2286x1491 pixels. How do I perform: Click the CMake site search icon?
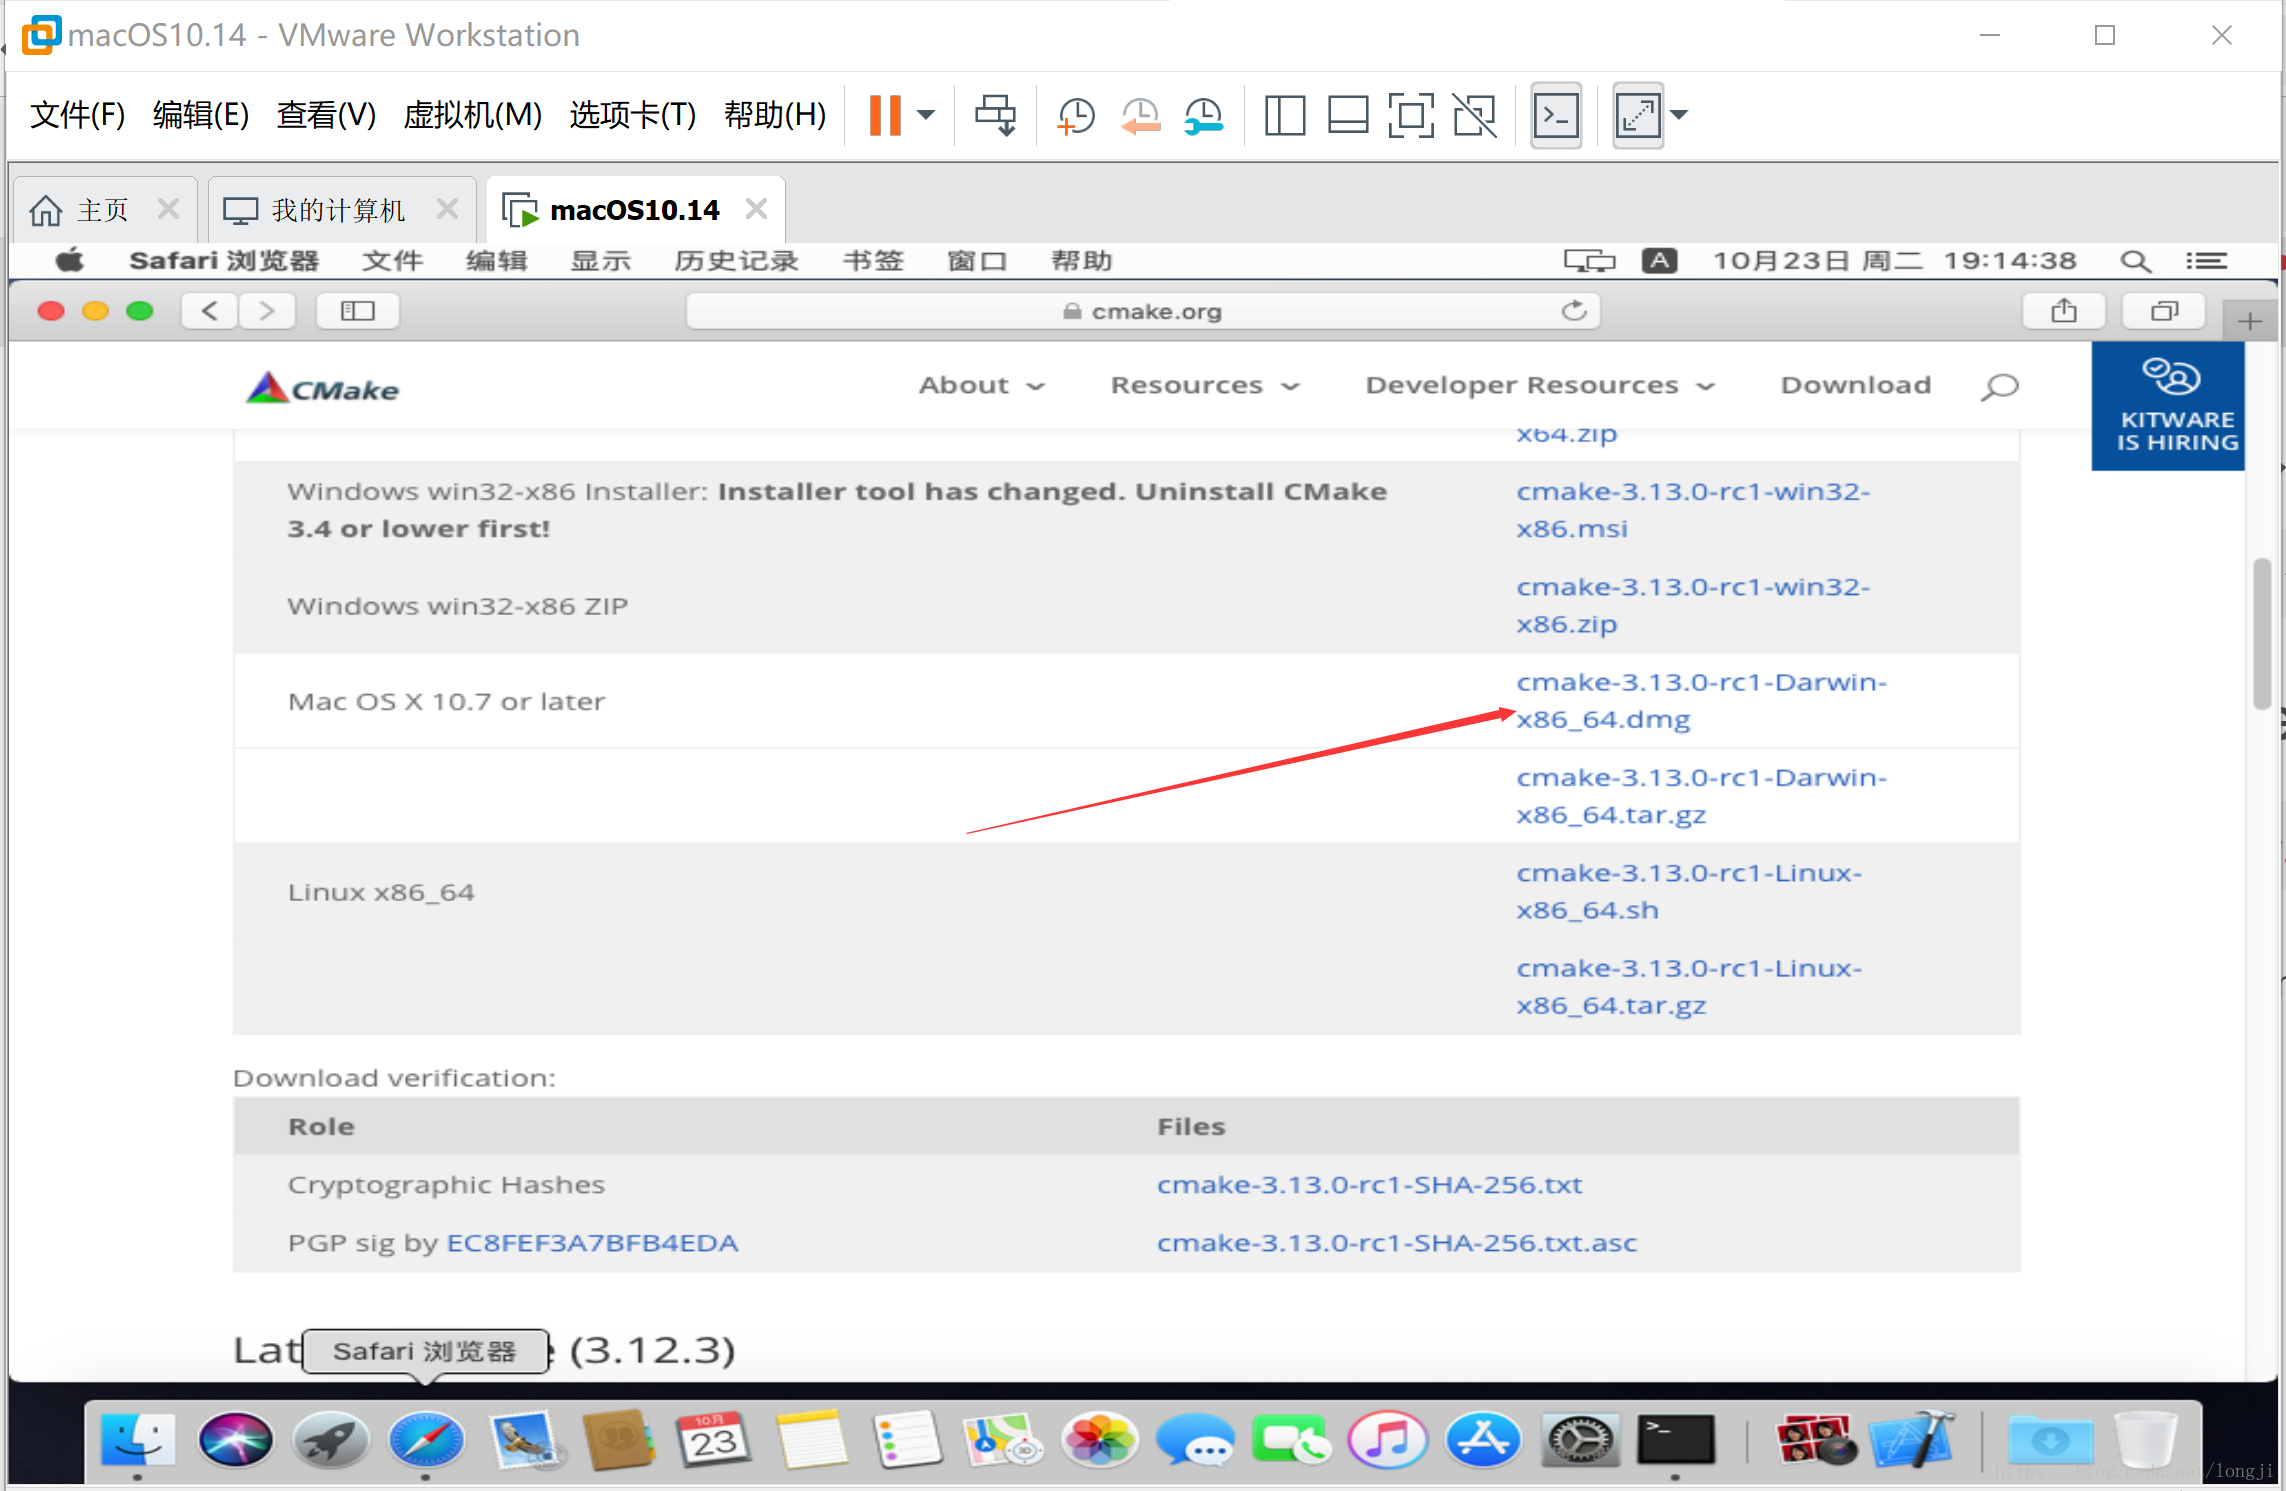click(x=1999, y=387)
